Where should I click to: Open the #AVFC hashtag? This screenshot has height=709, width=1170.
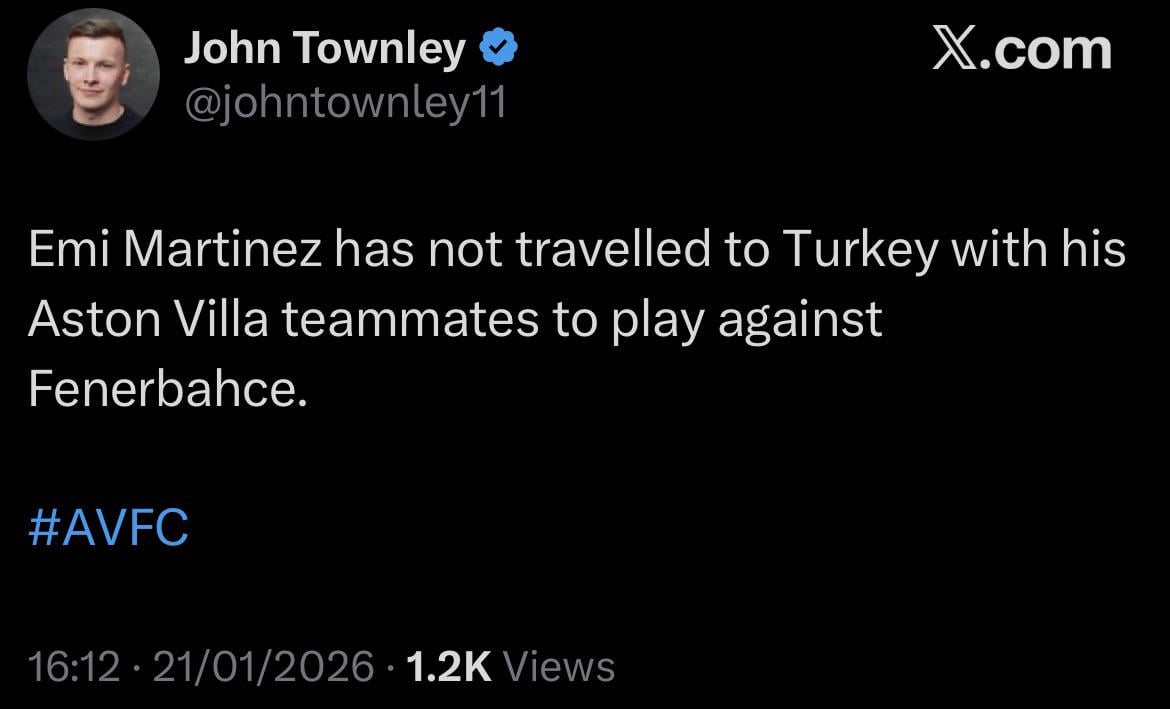click(108, 527)
